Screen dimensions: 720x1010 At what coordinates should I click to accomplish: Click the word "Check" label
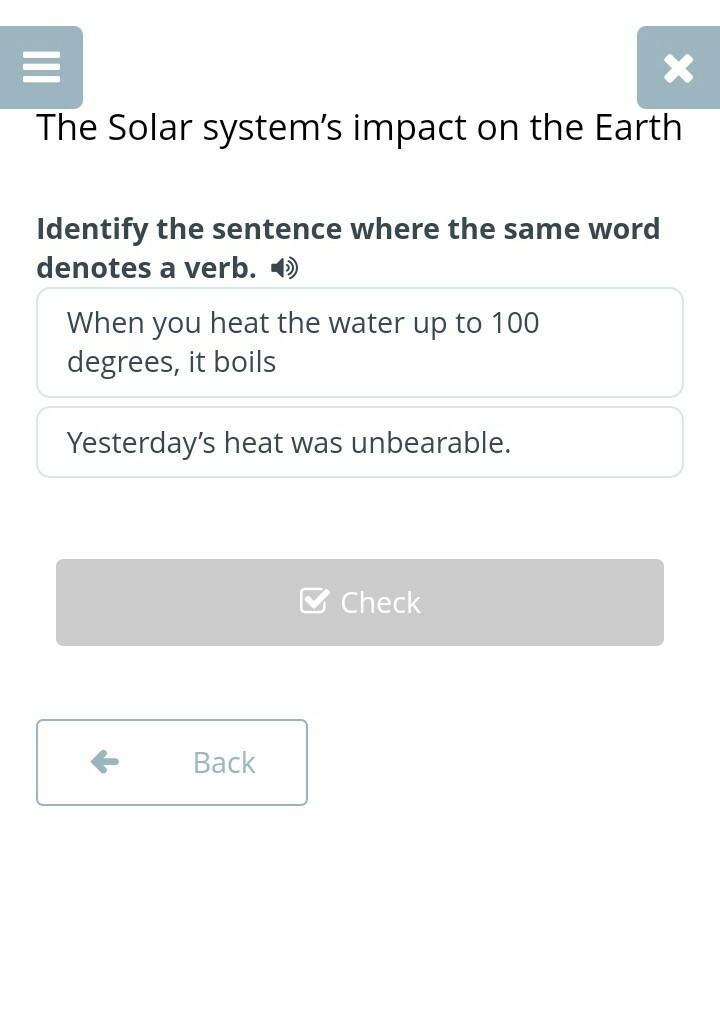(380, 602)
